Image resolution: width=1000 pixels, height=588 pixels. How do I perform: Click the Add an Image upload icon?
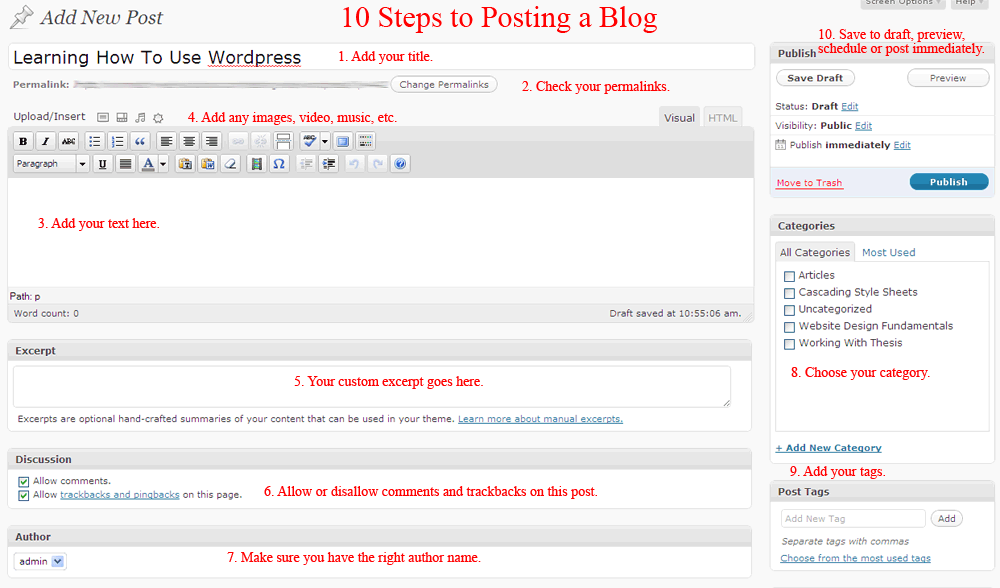103,117
